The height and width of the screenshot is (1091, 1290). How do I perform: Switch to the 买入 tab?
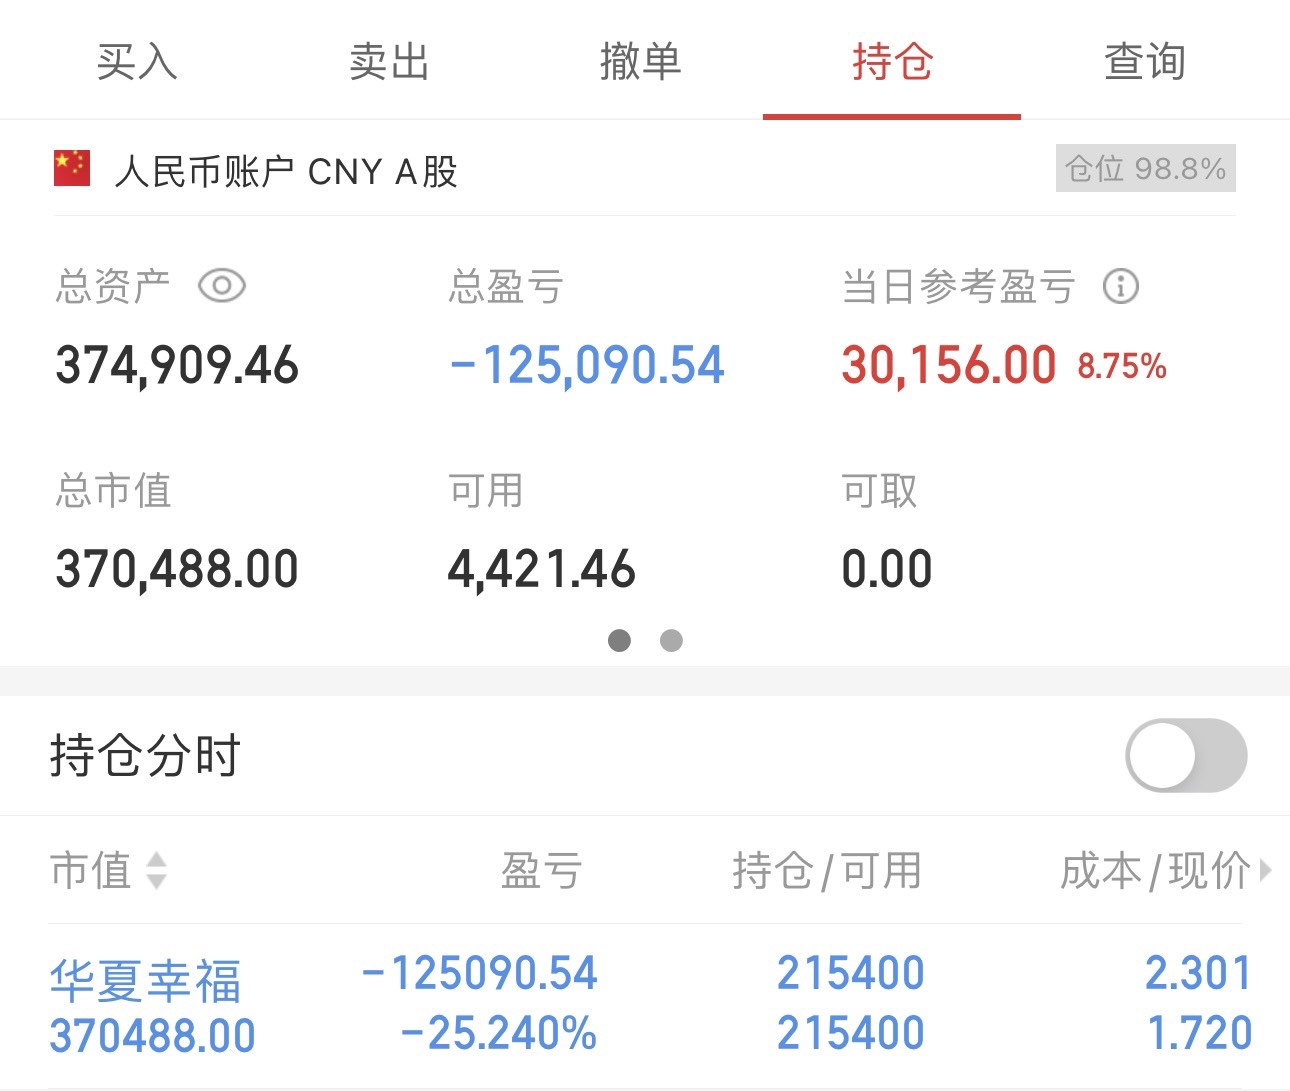pos(137,61)
